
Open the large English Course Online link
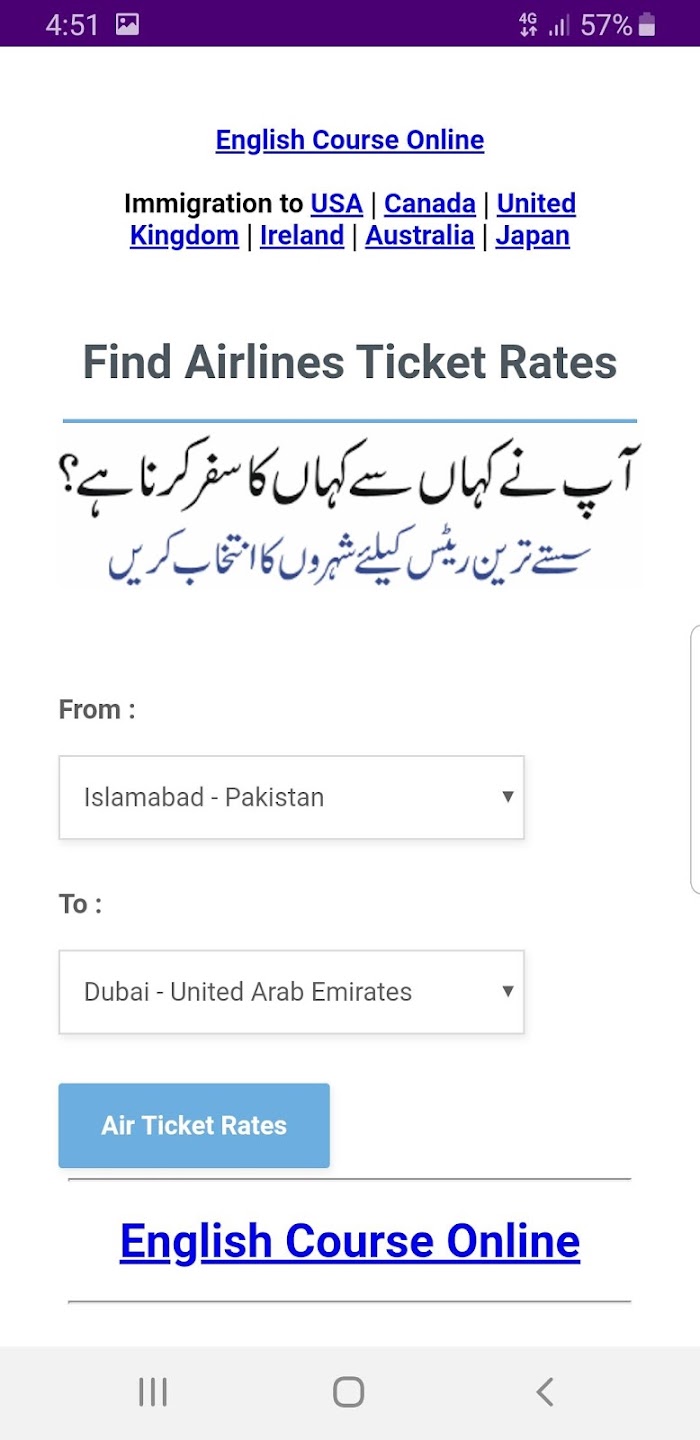(350, 1241)
